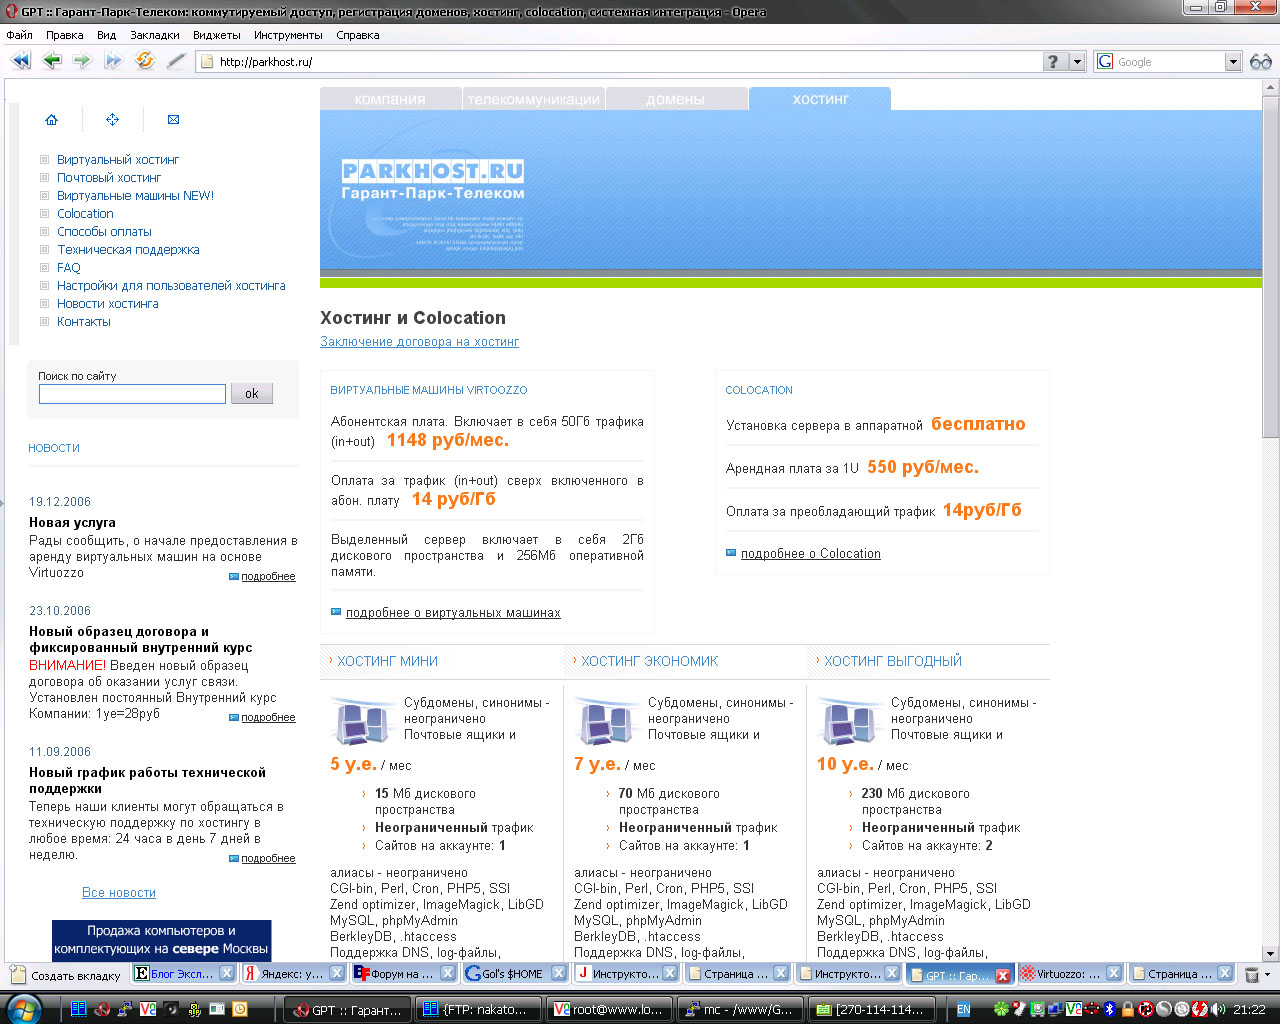
Task: Open the Закладки menu
Action: pyautogui.click(x=155, y=35)
